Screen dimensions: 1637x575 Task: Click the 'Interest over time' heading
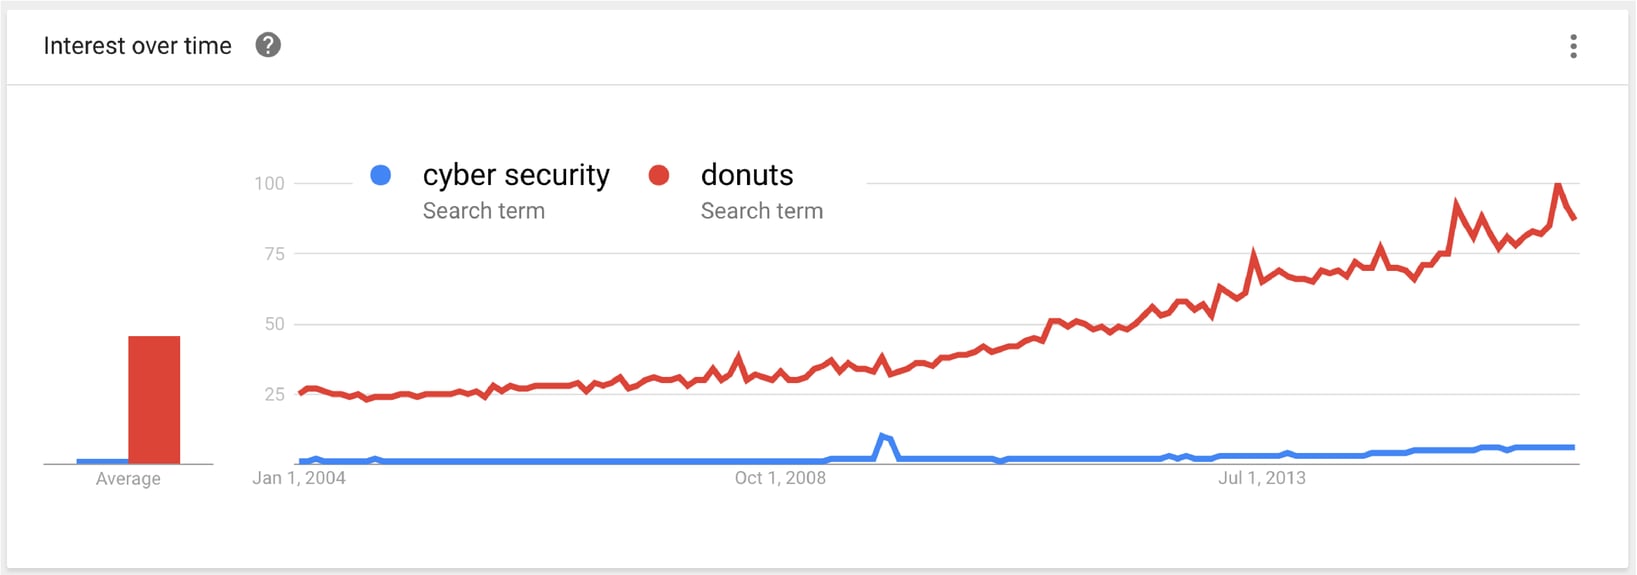coord(138,46)
